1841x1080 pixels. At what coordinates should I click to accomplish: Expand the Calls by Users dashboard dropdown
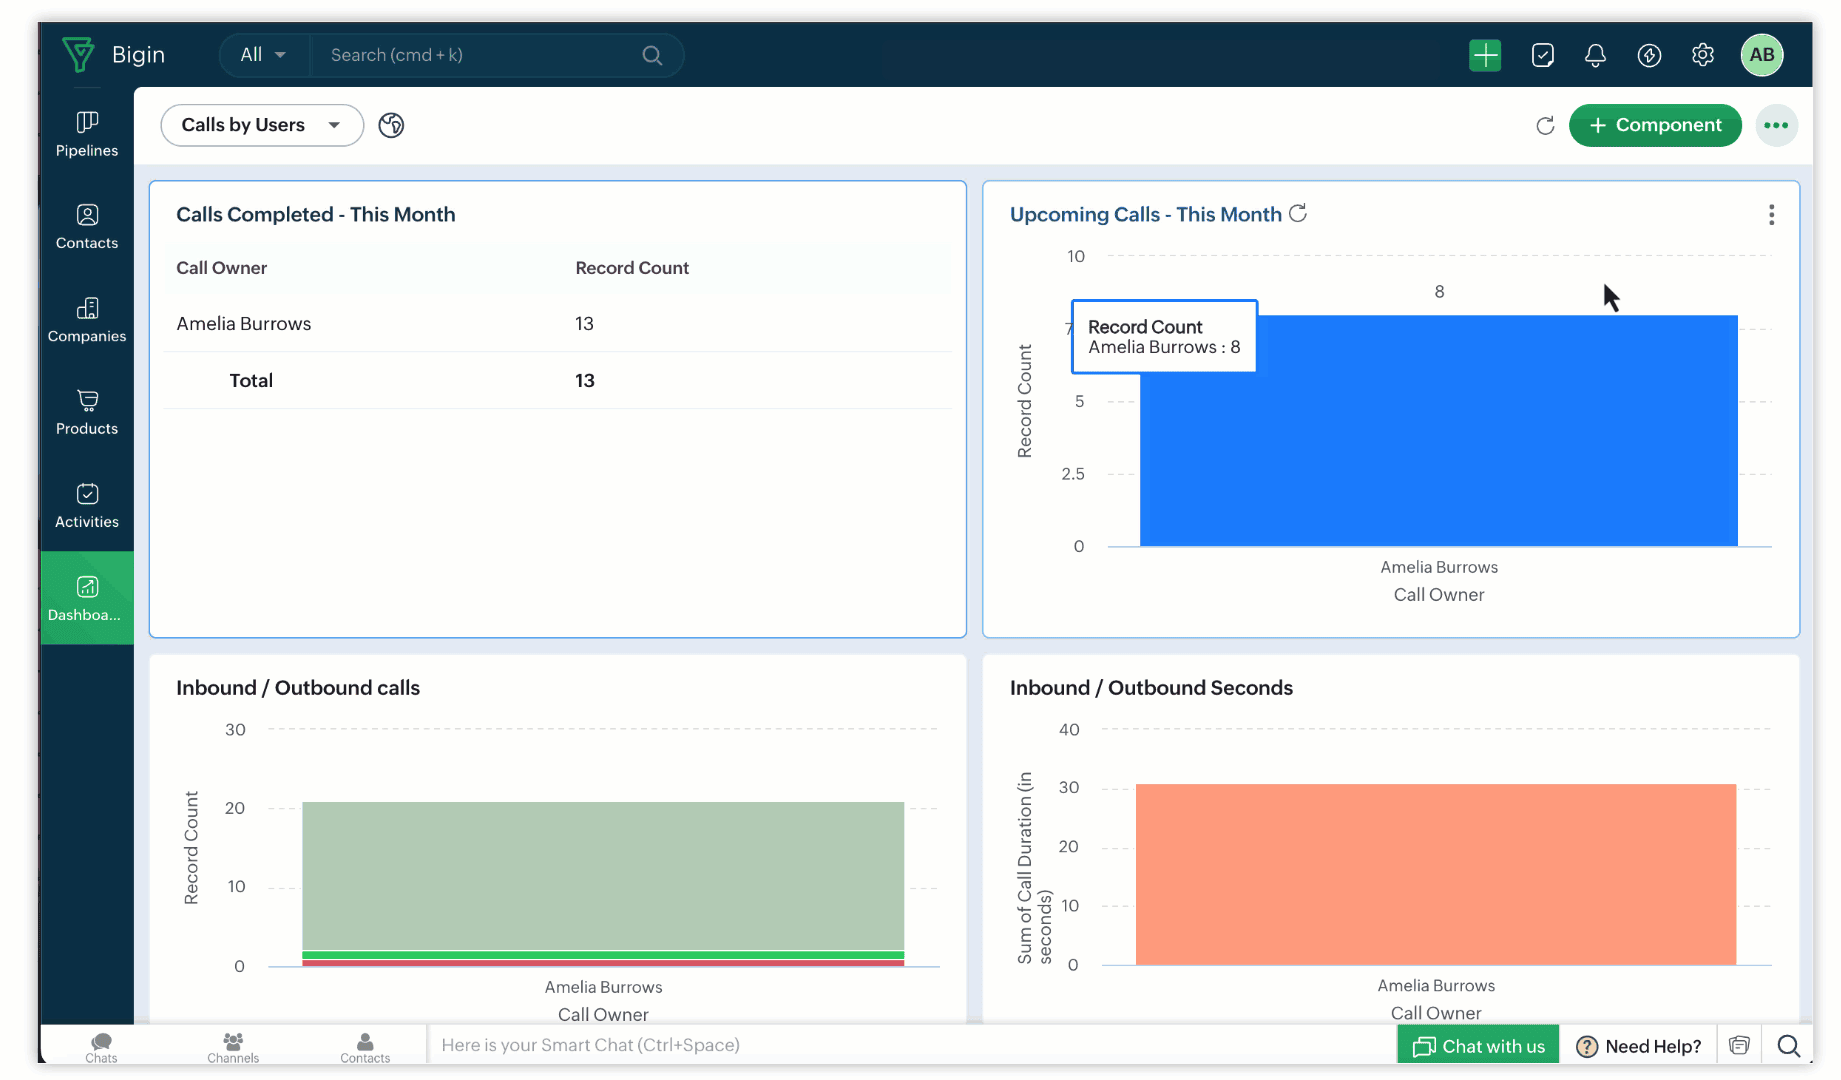pyautogui.click(x=262, y=125)
